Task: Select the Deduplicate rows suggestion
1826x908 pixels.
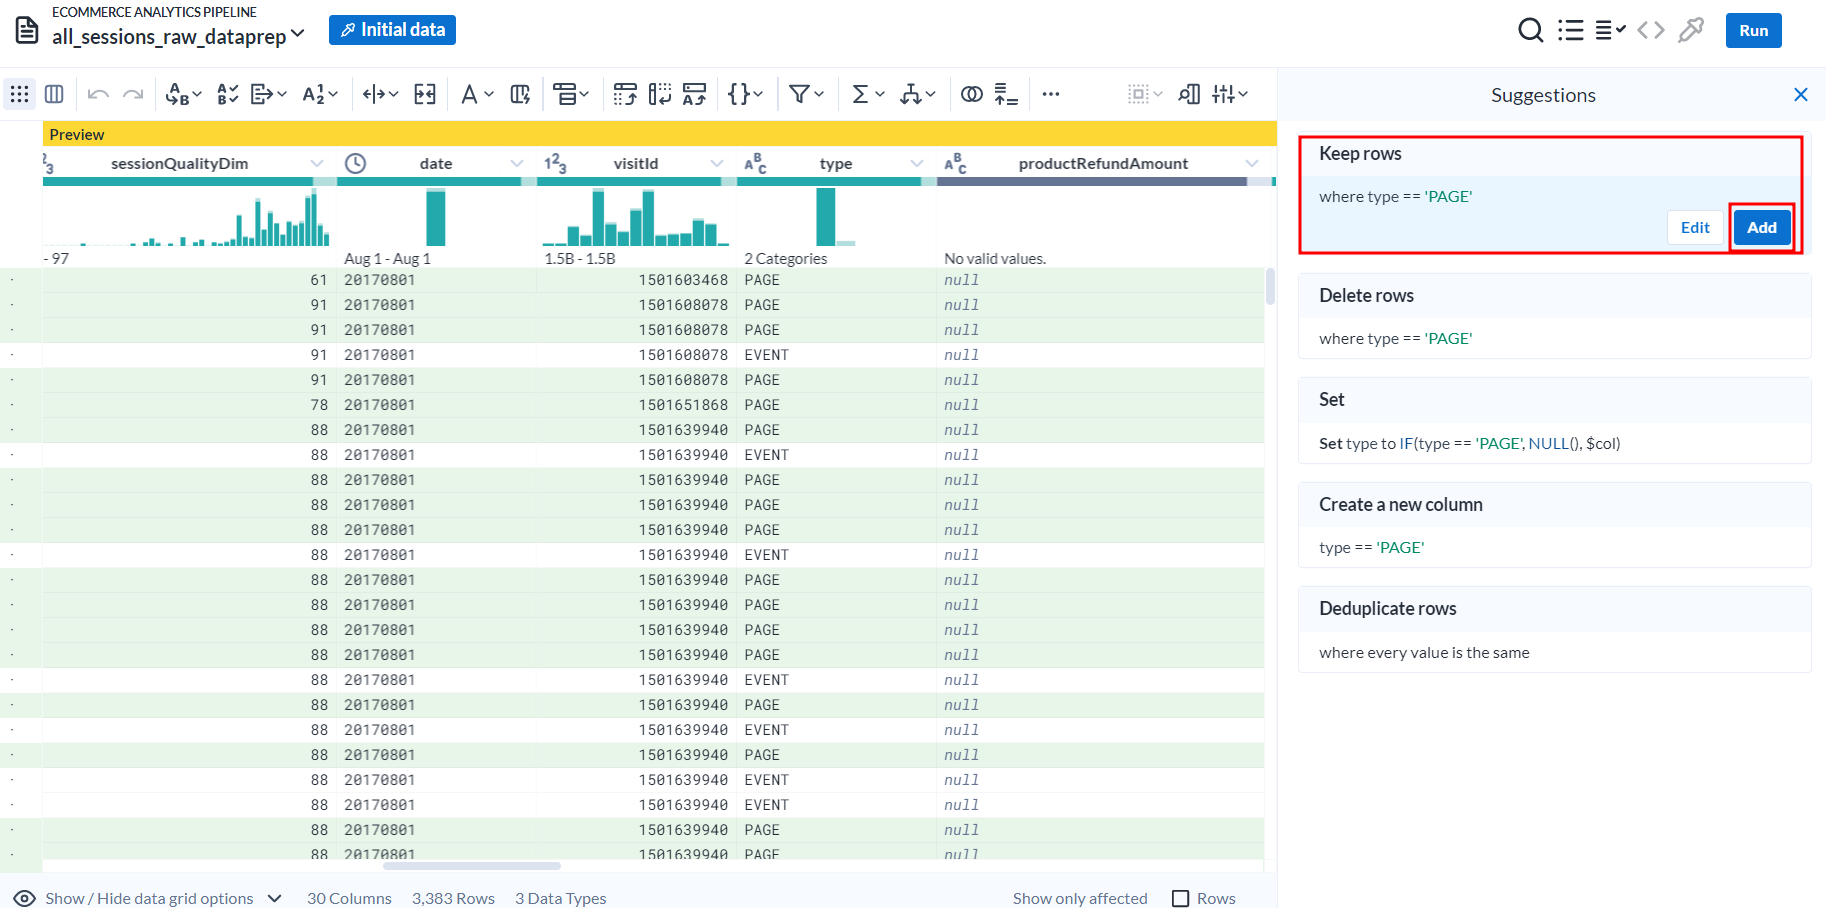Action: pyautogui.click(x=1554, y=629)
